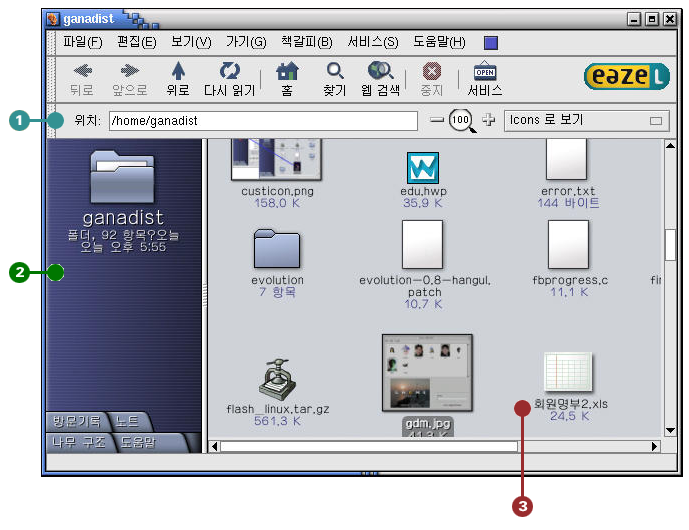
Task: Click the flash_linux.tar.gz file name
Action: pos(278,409)
